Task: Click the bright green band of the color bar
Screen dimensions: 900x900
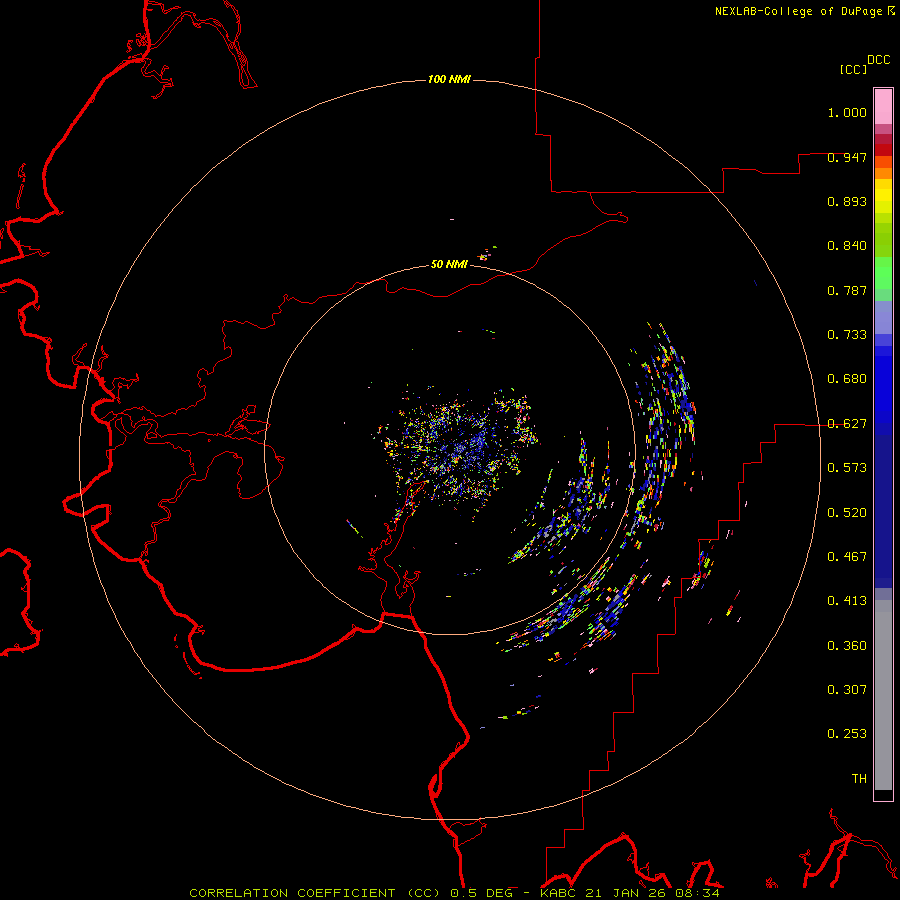Action: click(x=883, y=273)
